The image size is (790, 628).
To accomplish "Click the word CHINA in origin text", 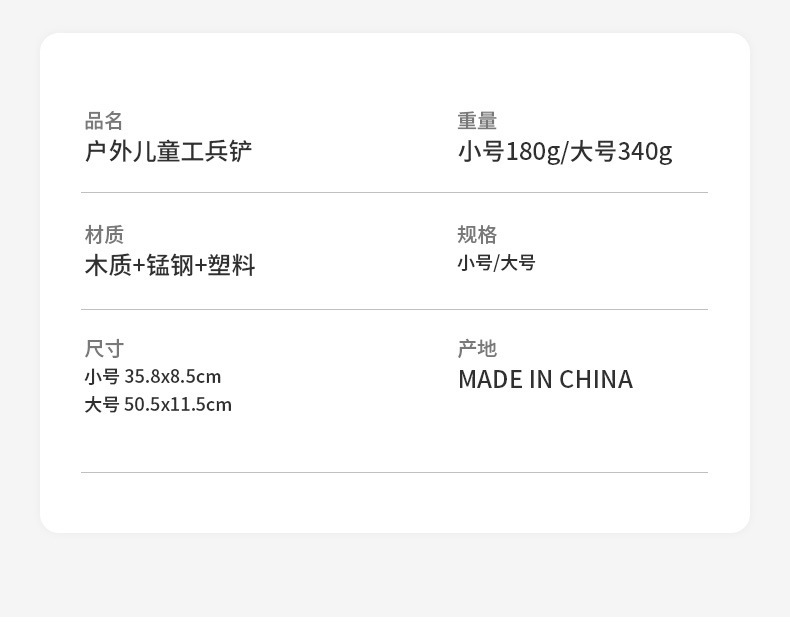I will (596, 380).
